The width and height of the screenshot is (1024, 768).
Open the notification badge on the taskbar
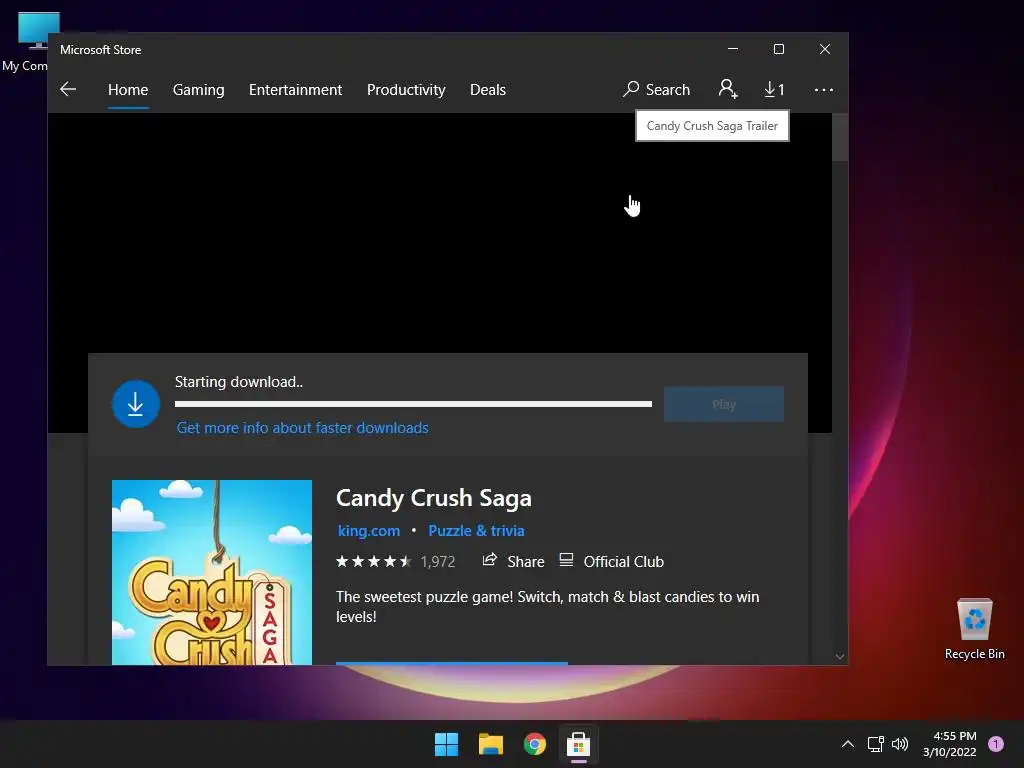coord(995,744)
